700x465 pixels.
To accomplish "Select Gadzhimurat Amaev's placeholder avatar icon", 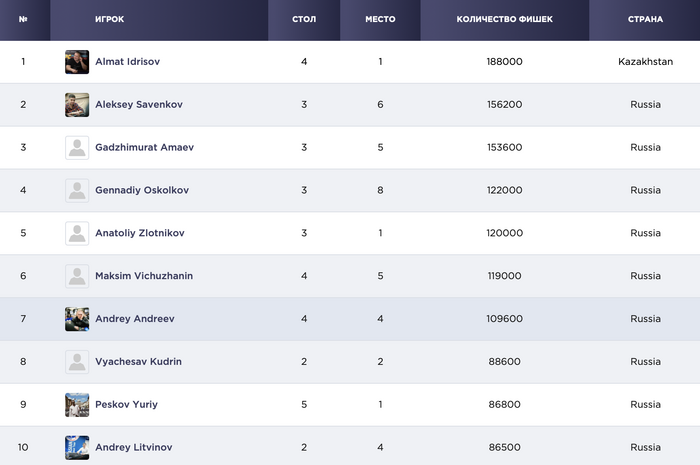I will 77,148.
